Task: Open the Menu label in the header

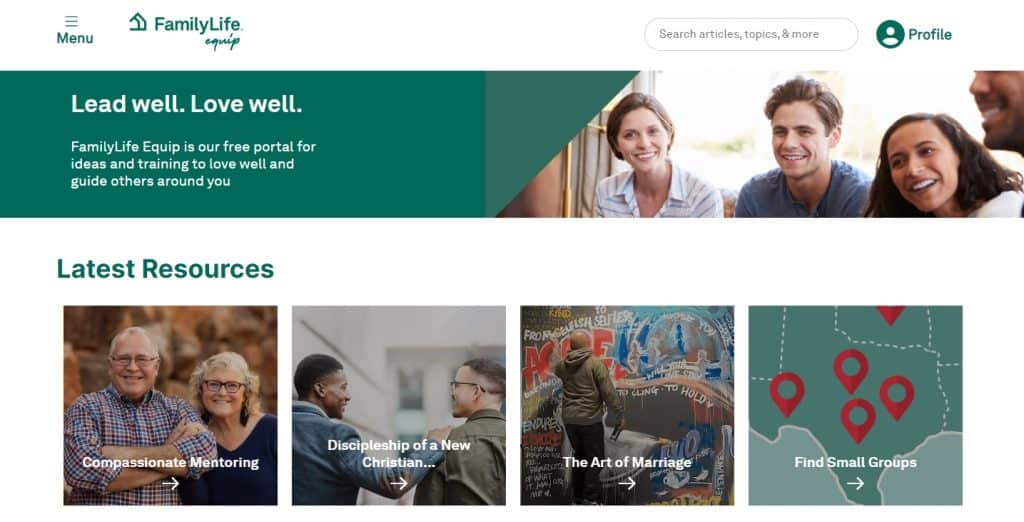Action: click(x=74, y=39)
